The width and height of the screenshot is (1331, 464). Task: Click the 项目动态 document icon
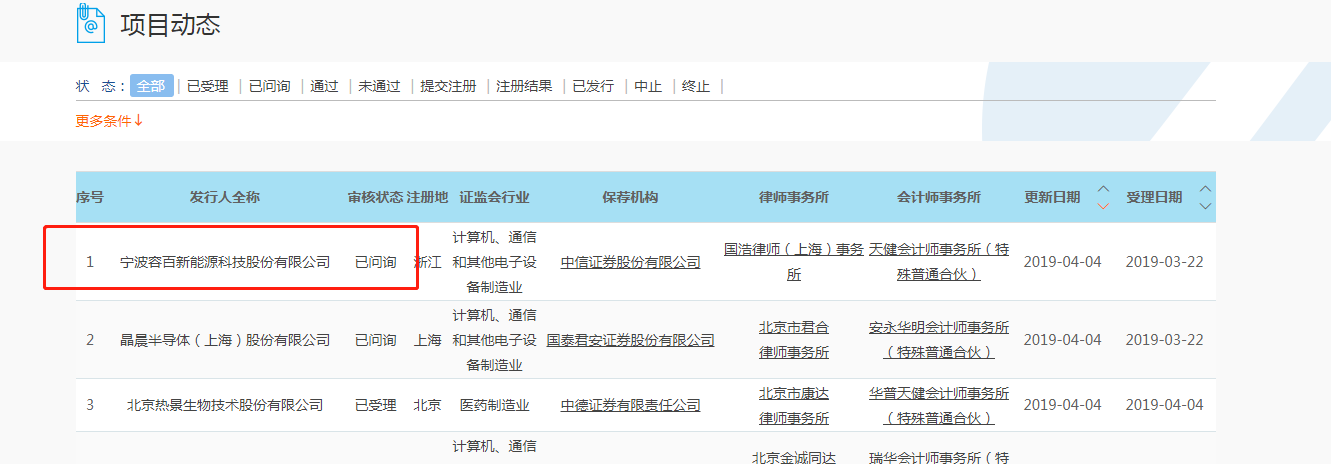(x=91, y=23)
